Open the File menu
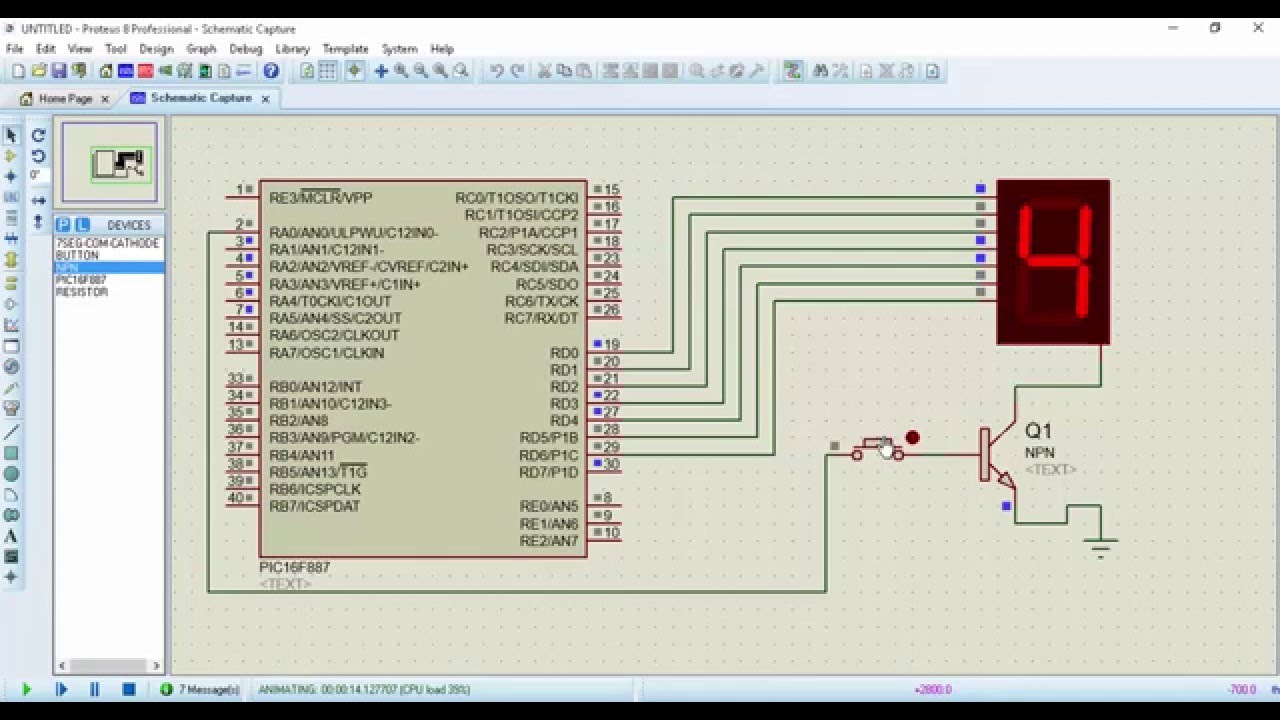Screen dimensions: 1280x720 [14, 48]
